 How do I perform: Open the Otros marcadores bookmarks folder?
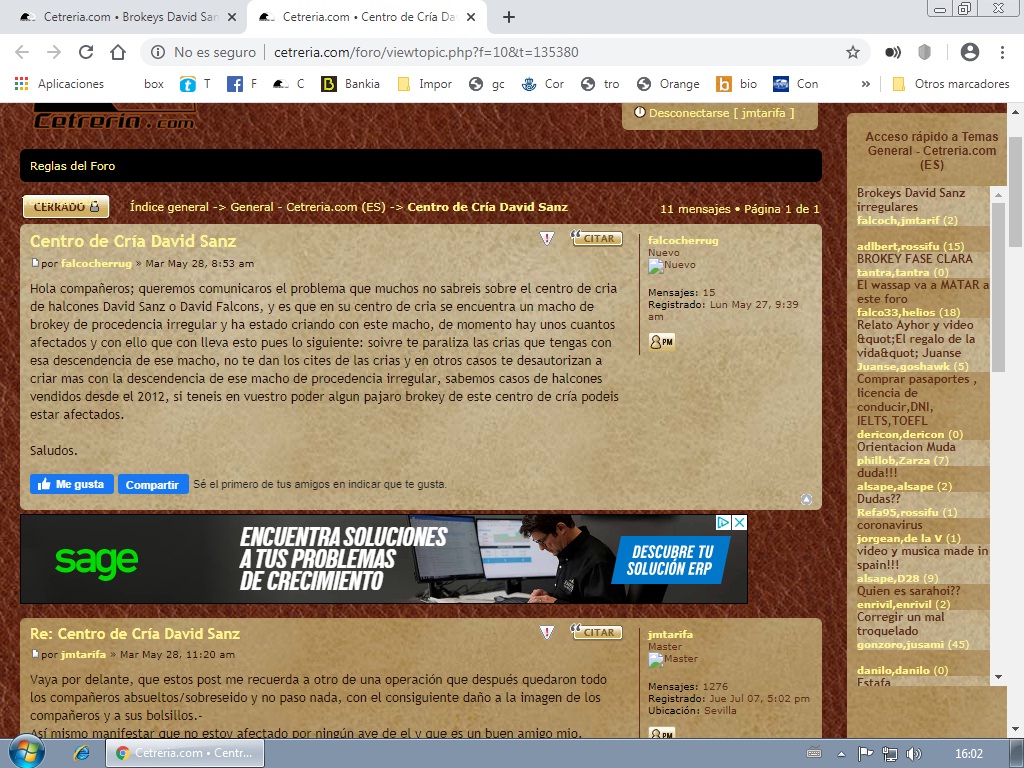[950, 84]
